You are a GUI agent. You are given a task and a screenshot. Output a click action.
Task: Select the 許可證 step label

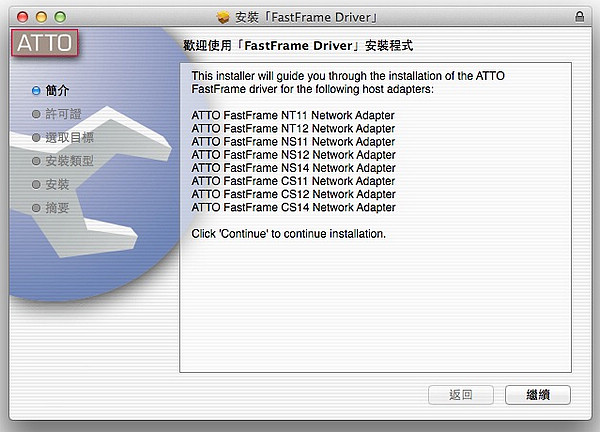click(63, 114)
